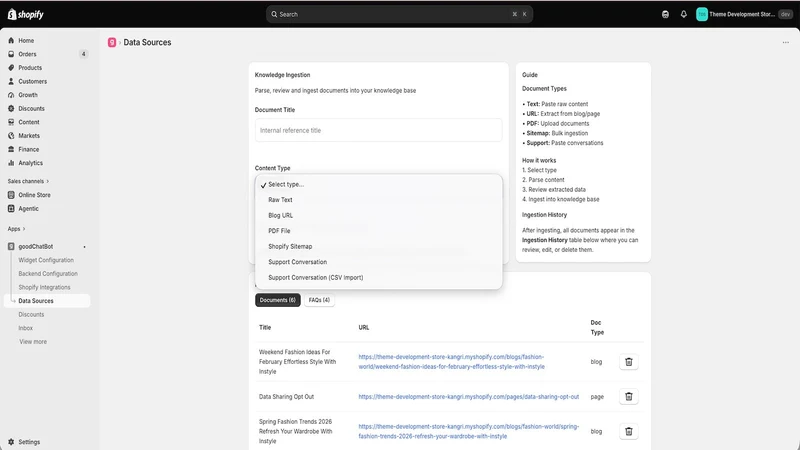Click the pink app icon beside Data Sources
800x450 pixels.
112,42
